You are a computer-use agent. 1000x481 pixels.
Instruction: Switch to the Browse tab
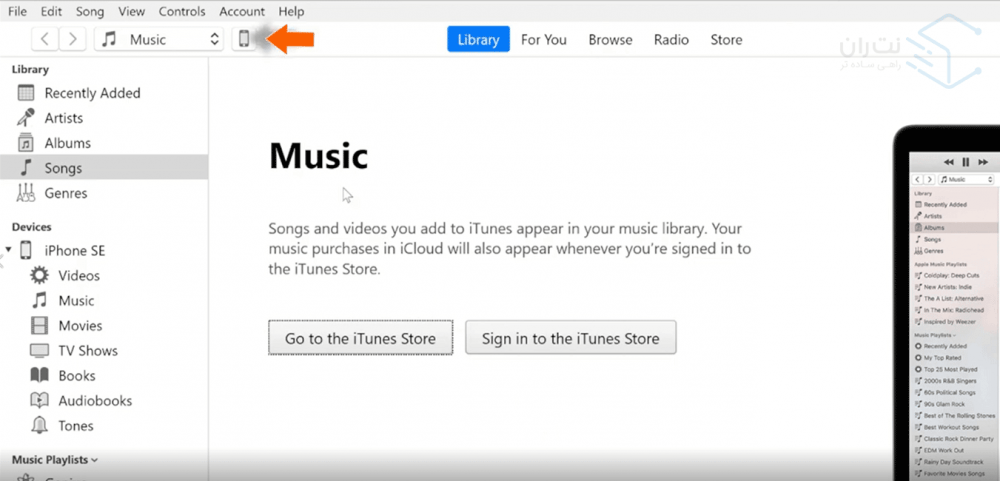click(x=610, y=39)
